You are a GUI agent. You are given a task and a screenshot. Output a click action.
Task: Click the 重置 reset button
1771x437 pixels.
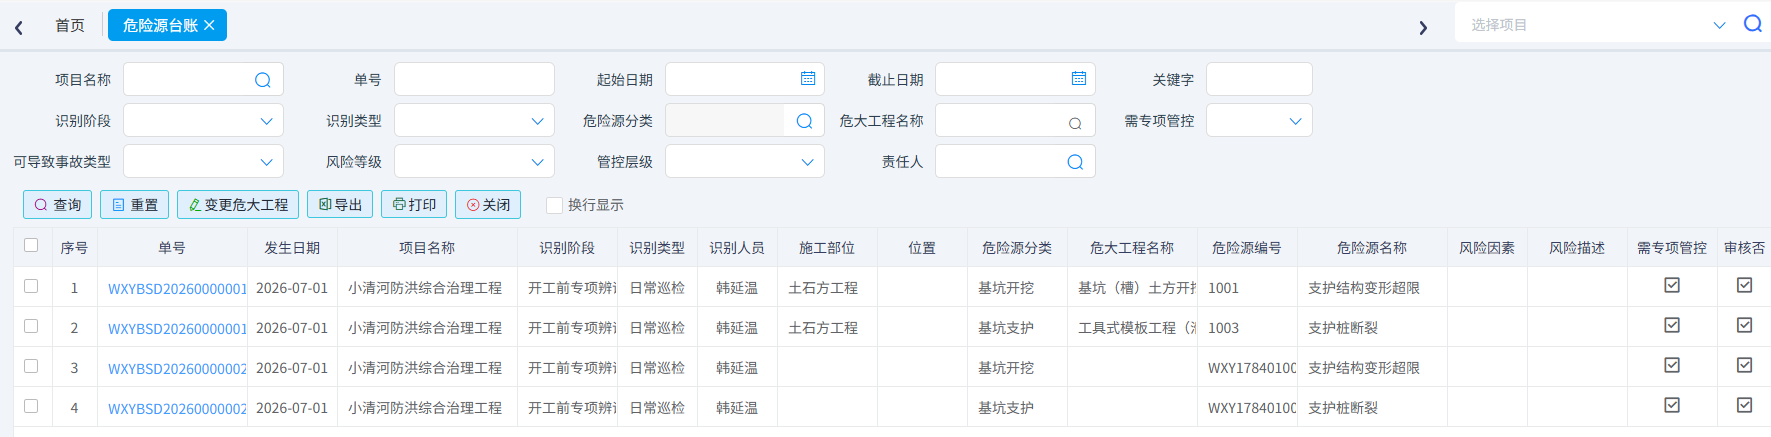click(135, 204)
